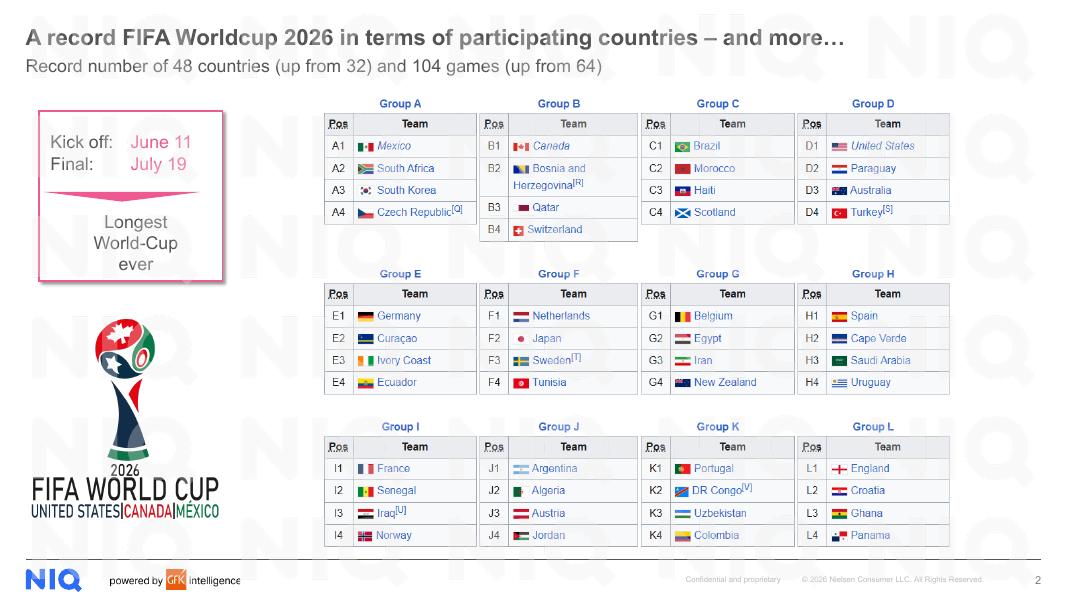Open the Group A heading link
This screenshot has height=600, width=1067.
(x=400, y=104)
